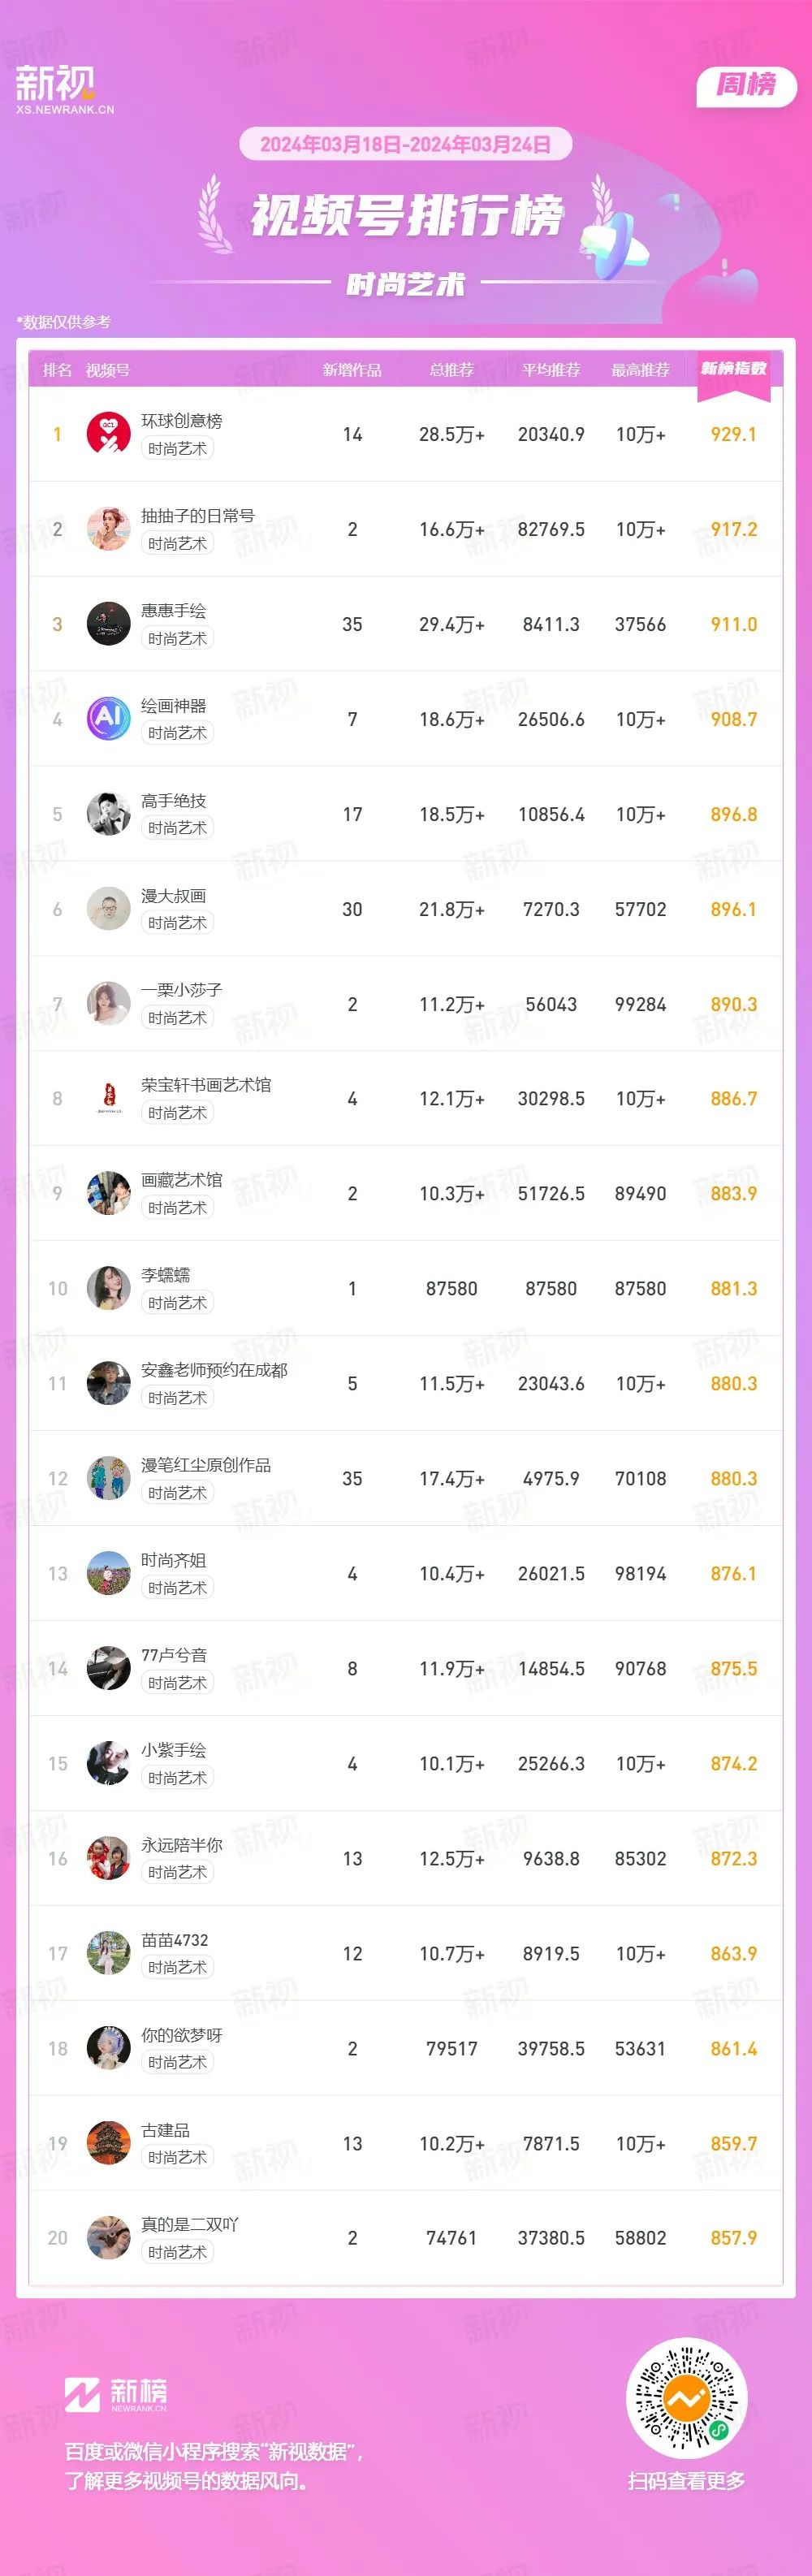Open the 惠惠手绘 avatar

109,624
